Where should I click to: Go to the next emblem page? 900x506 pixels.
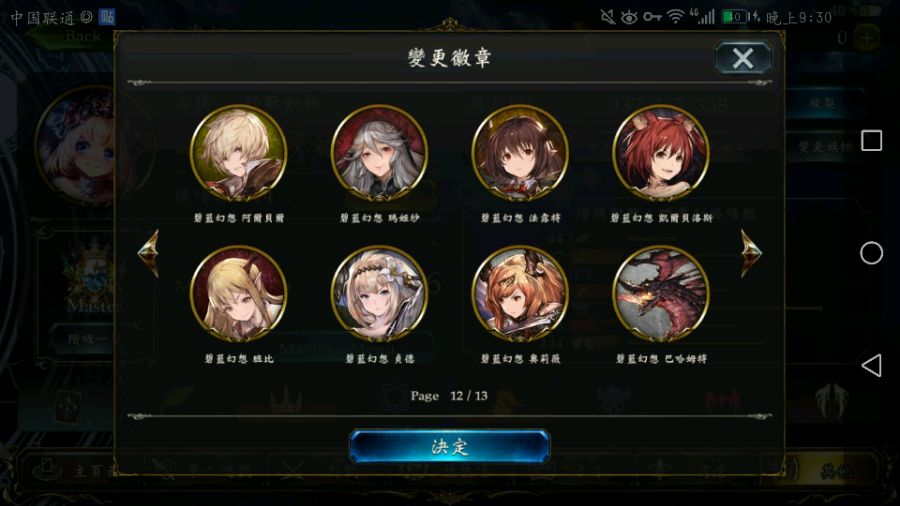751,252
